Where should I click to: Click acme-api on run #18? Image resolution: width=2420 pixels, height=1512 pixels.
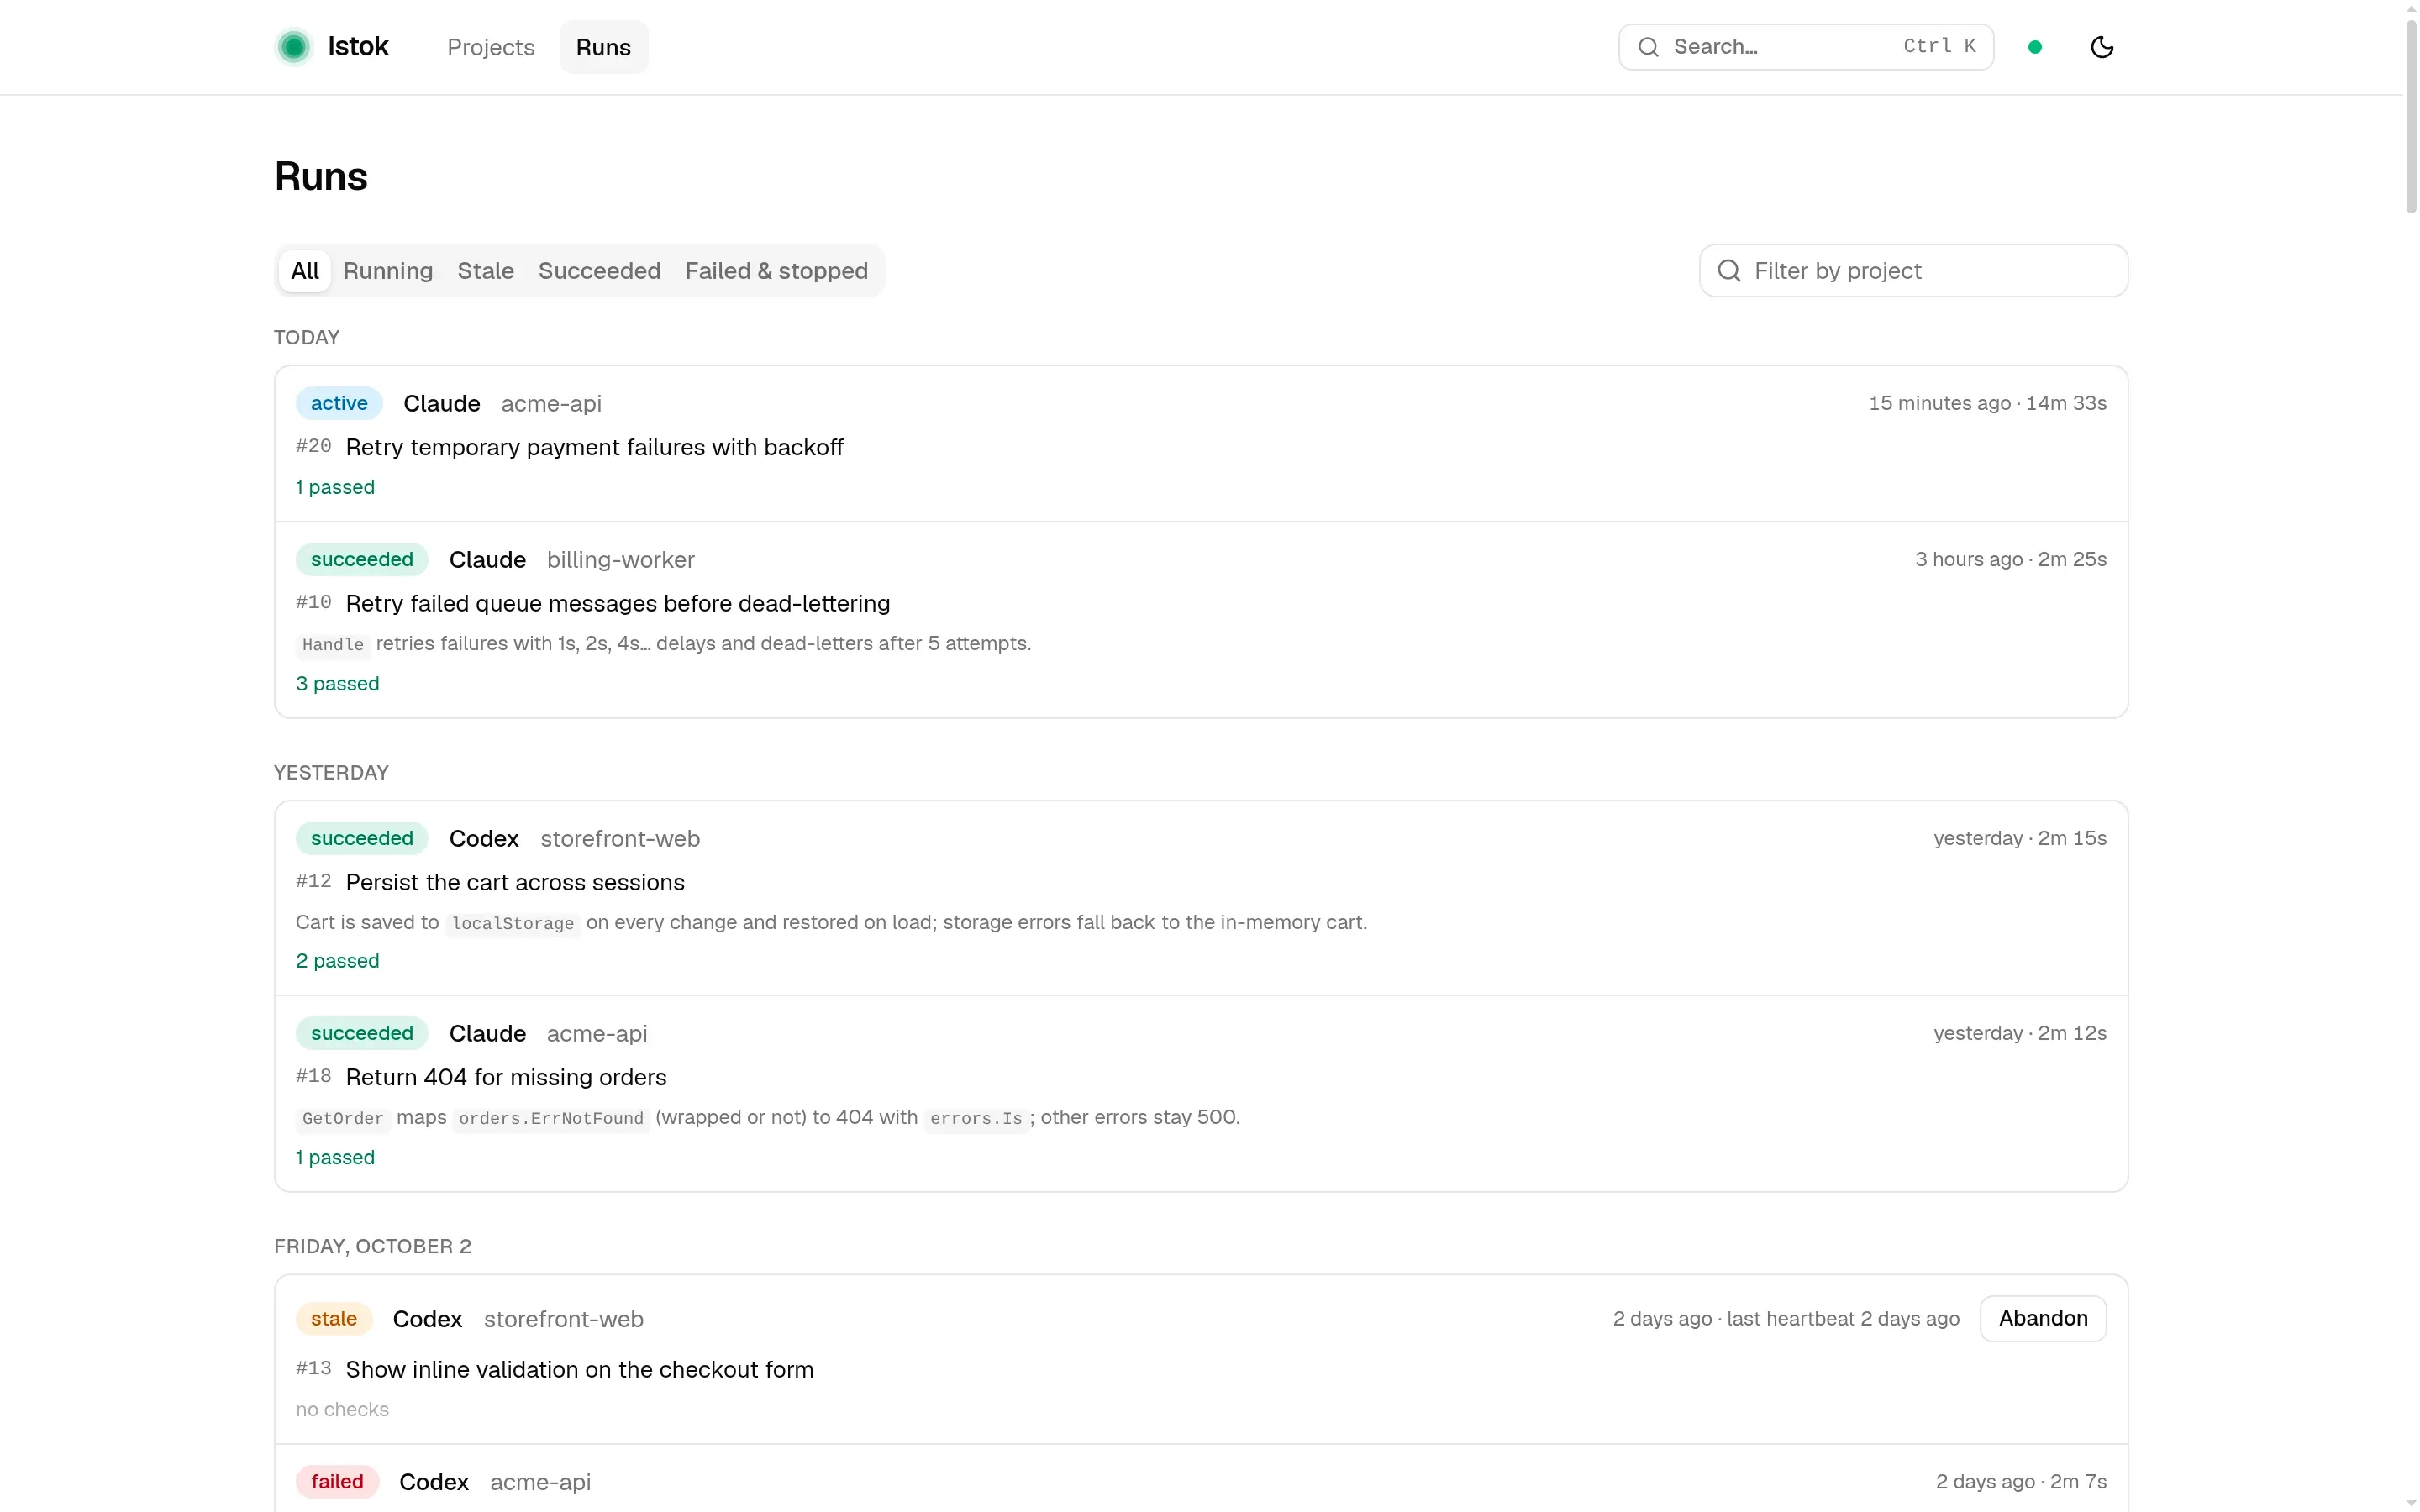point(597,1034)
